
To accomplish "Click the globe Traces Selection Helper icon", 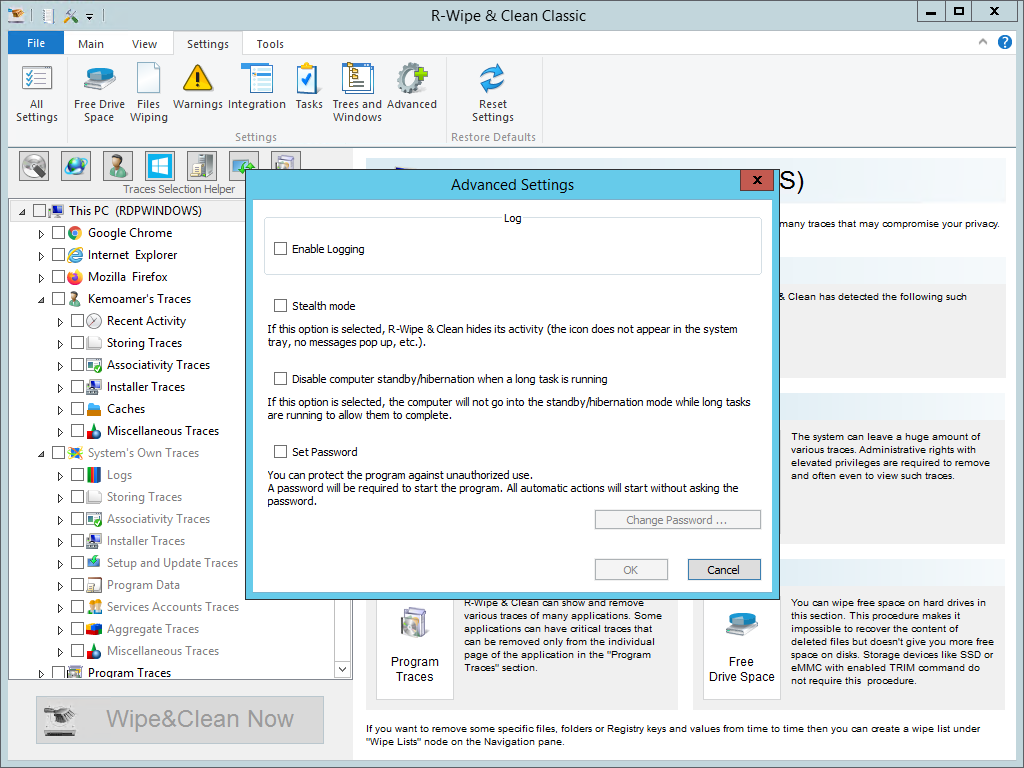I will click(76, 166).
